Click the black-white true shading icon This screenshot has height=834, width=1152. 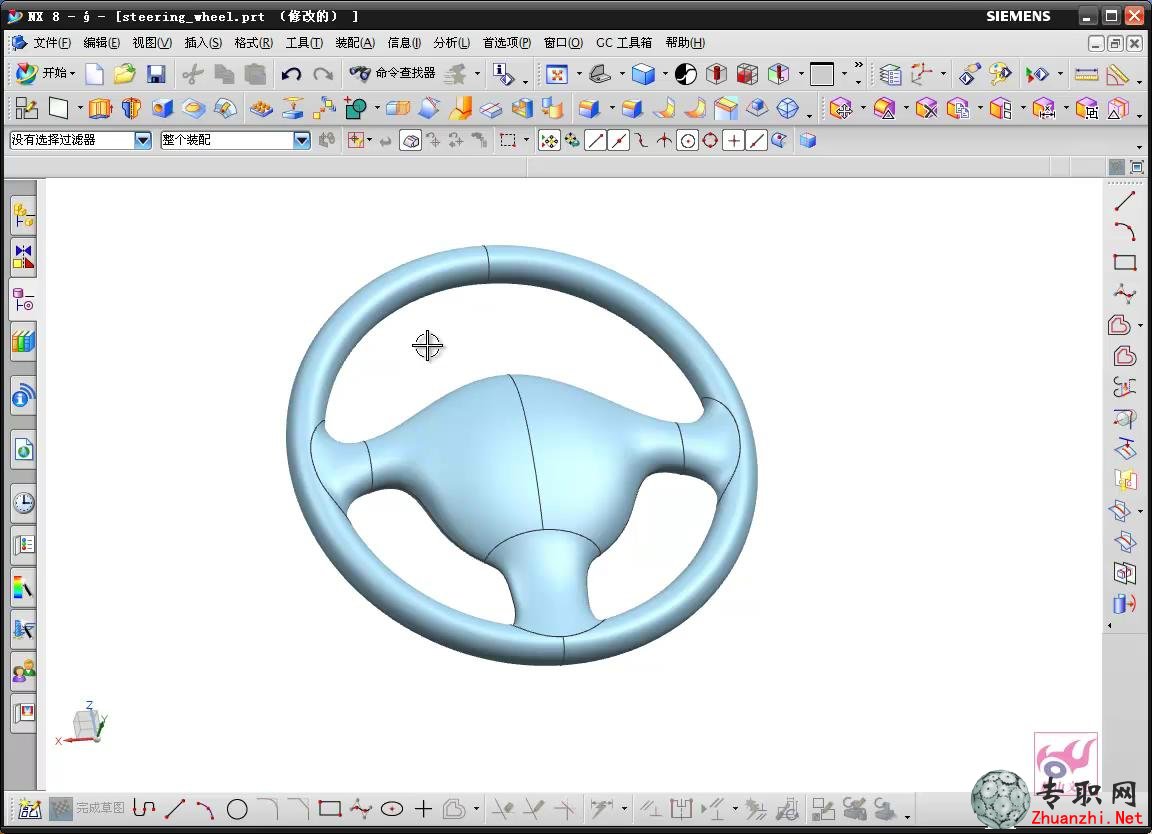click(x=685, y=74)
